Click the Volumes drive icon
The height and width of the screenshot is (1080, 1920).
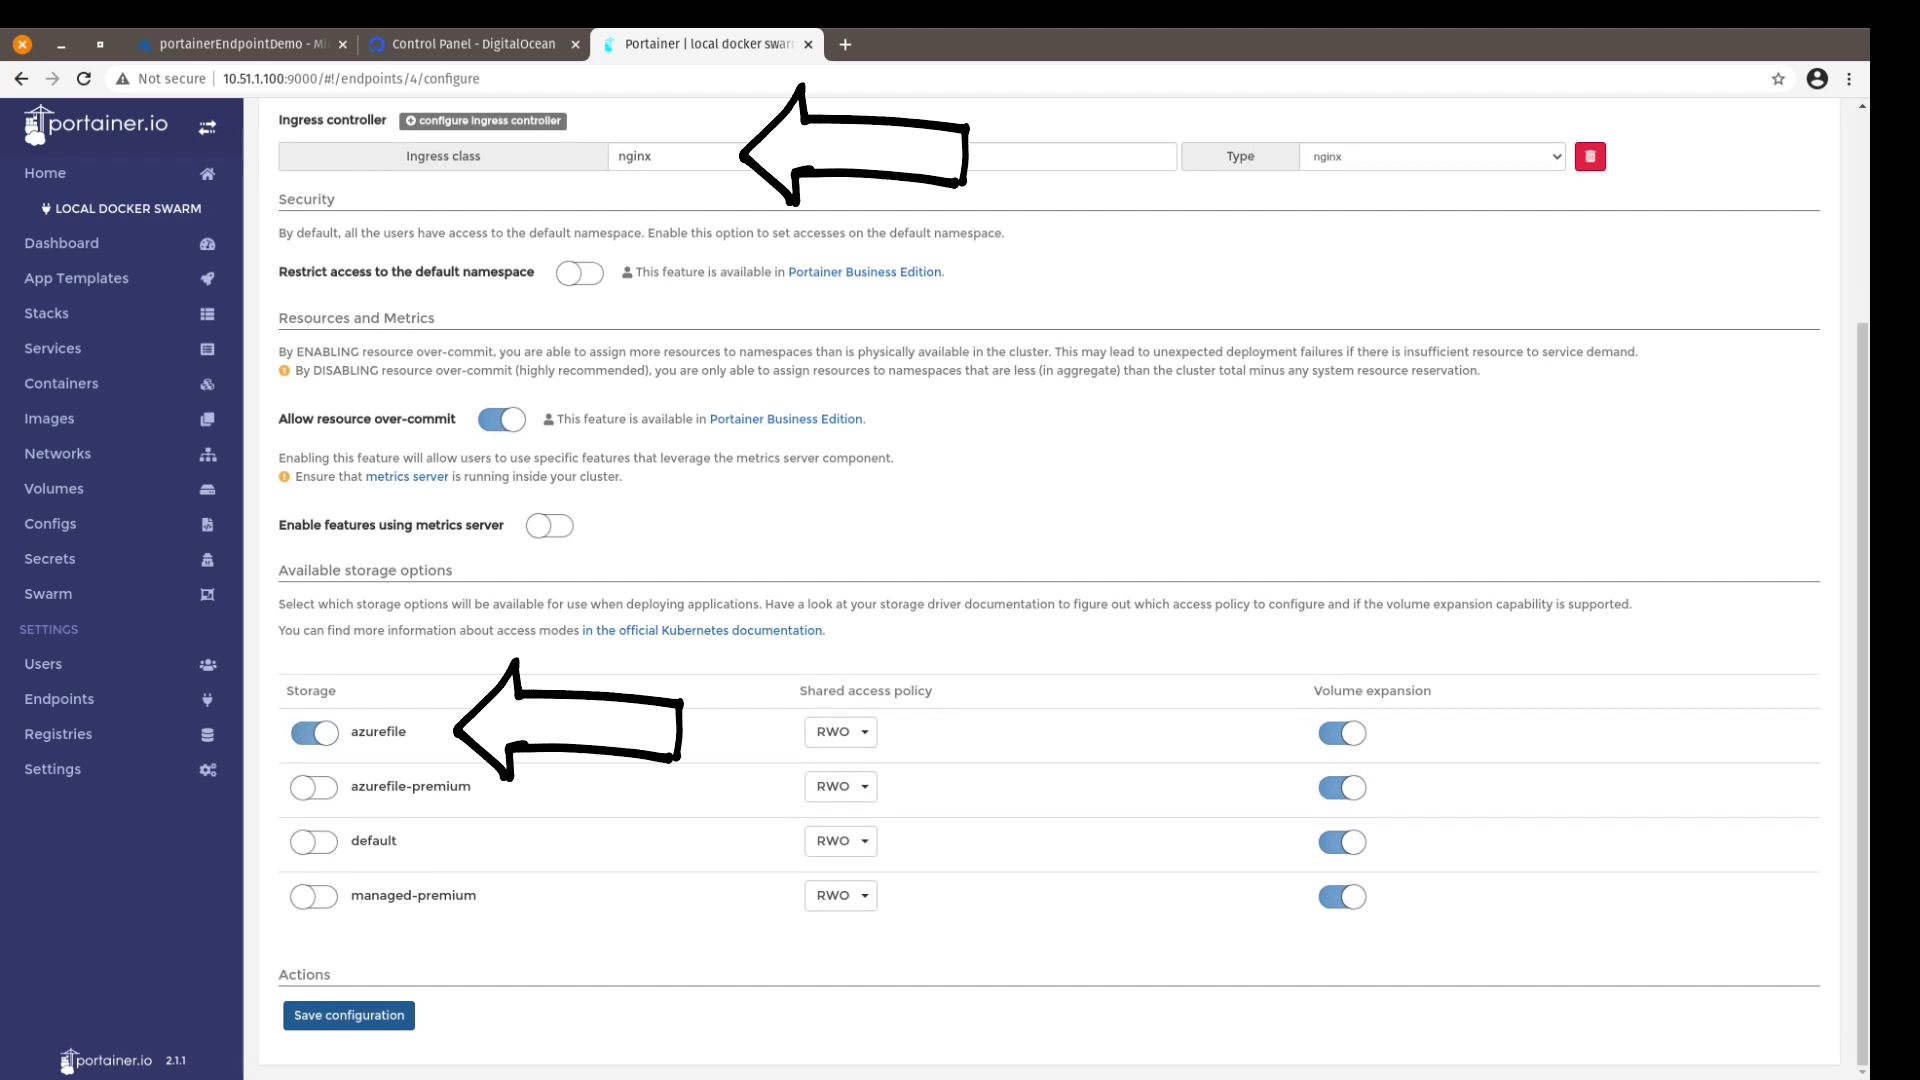207,489
